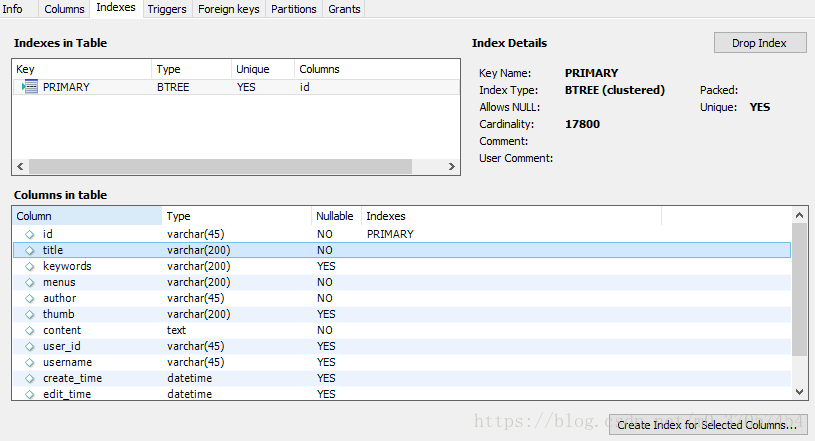The height and width of the screenshot is (441, 815).
Task: Open the Partitions tab
Action: click(294, 9)
